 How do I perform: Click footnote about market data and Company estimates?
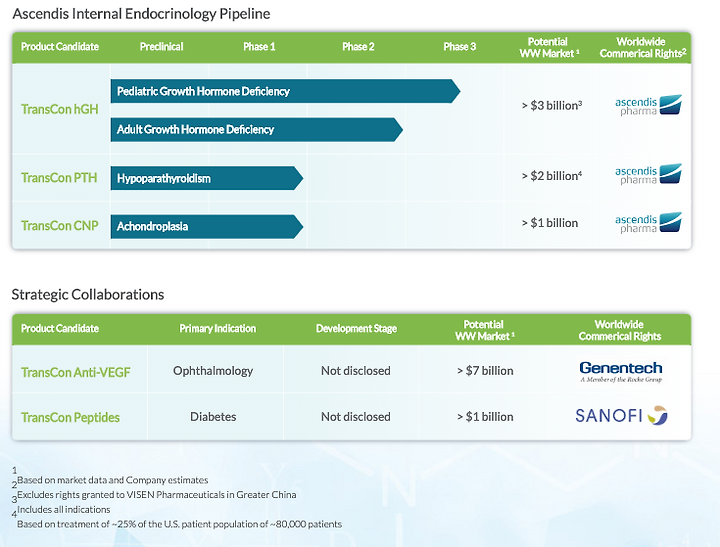[x=112, y=480]
